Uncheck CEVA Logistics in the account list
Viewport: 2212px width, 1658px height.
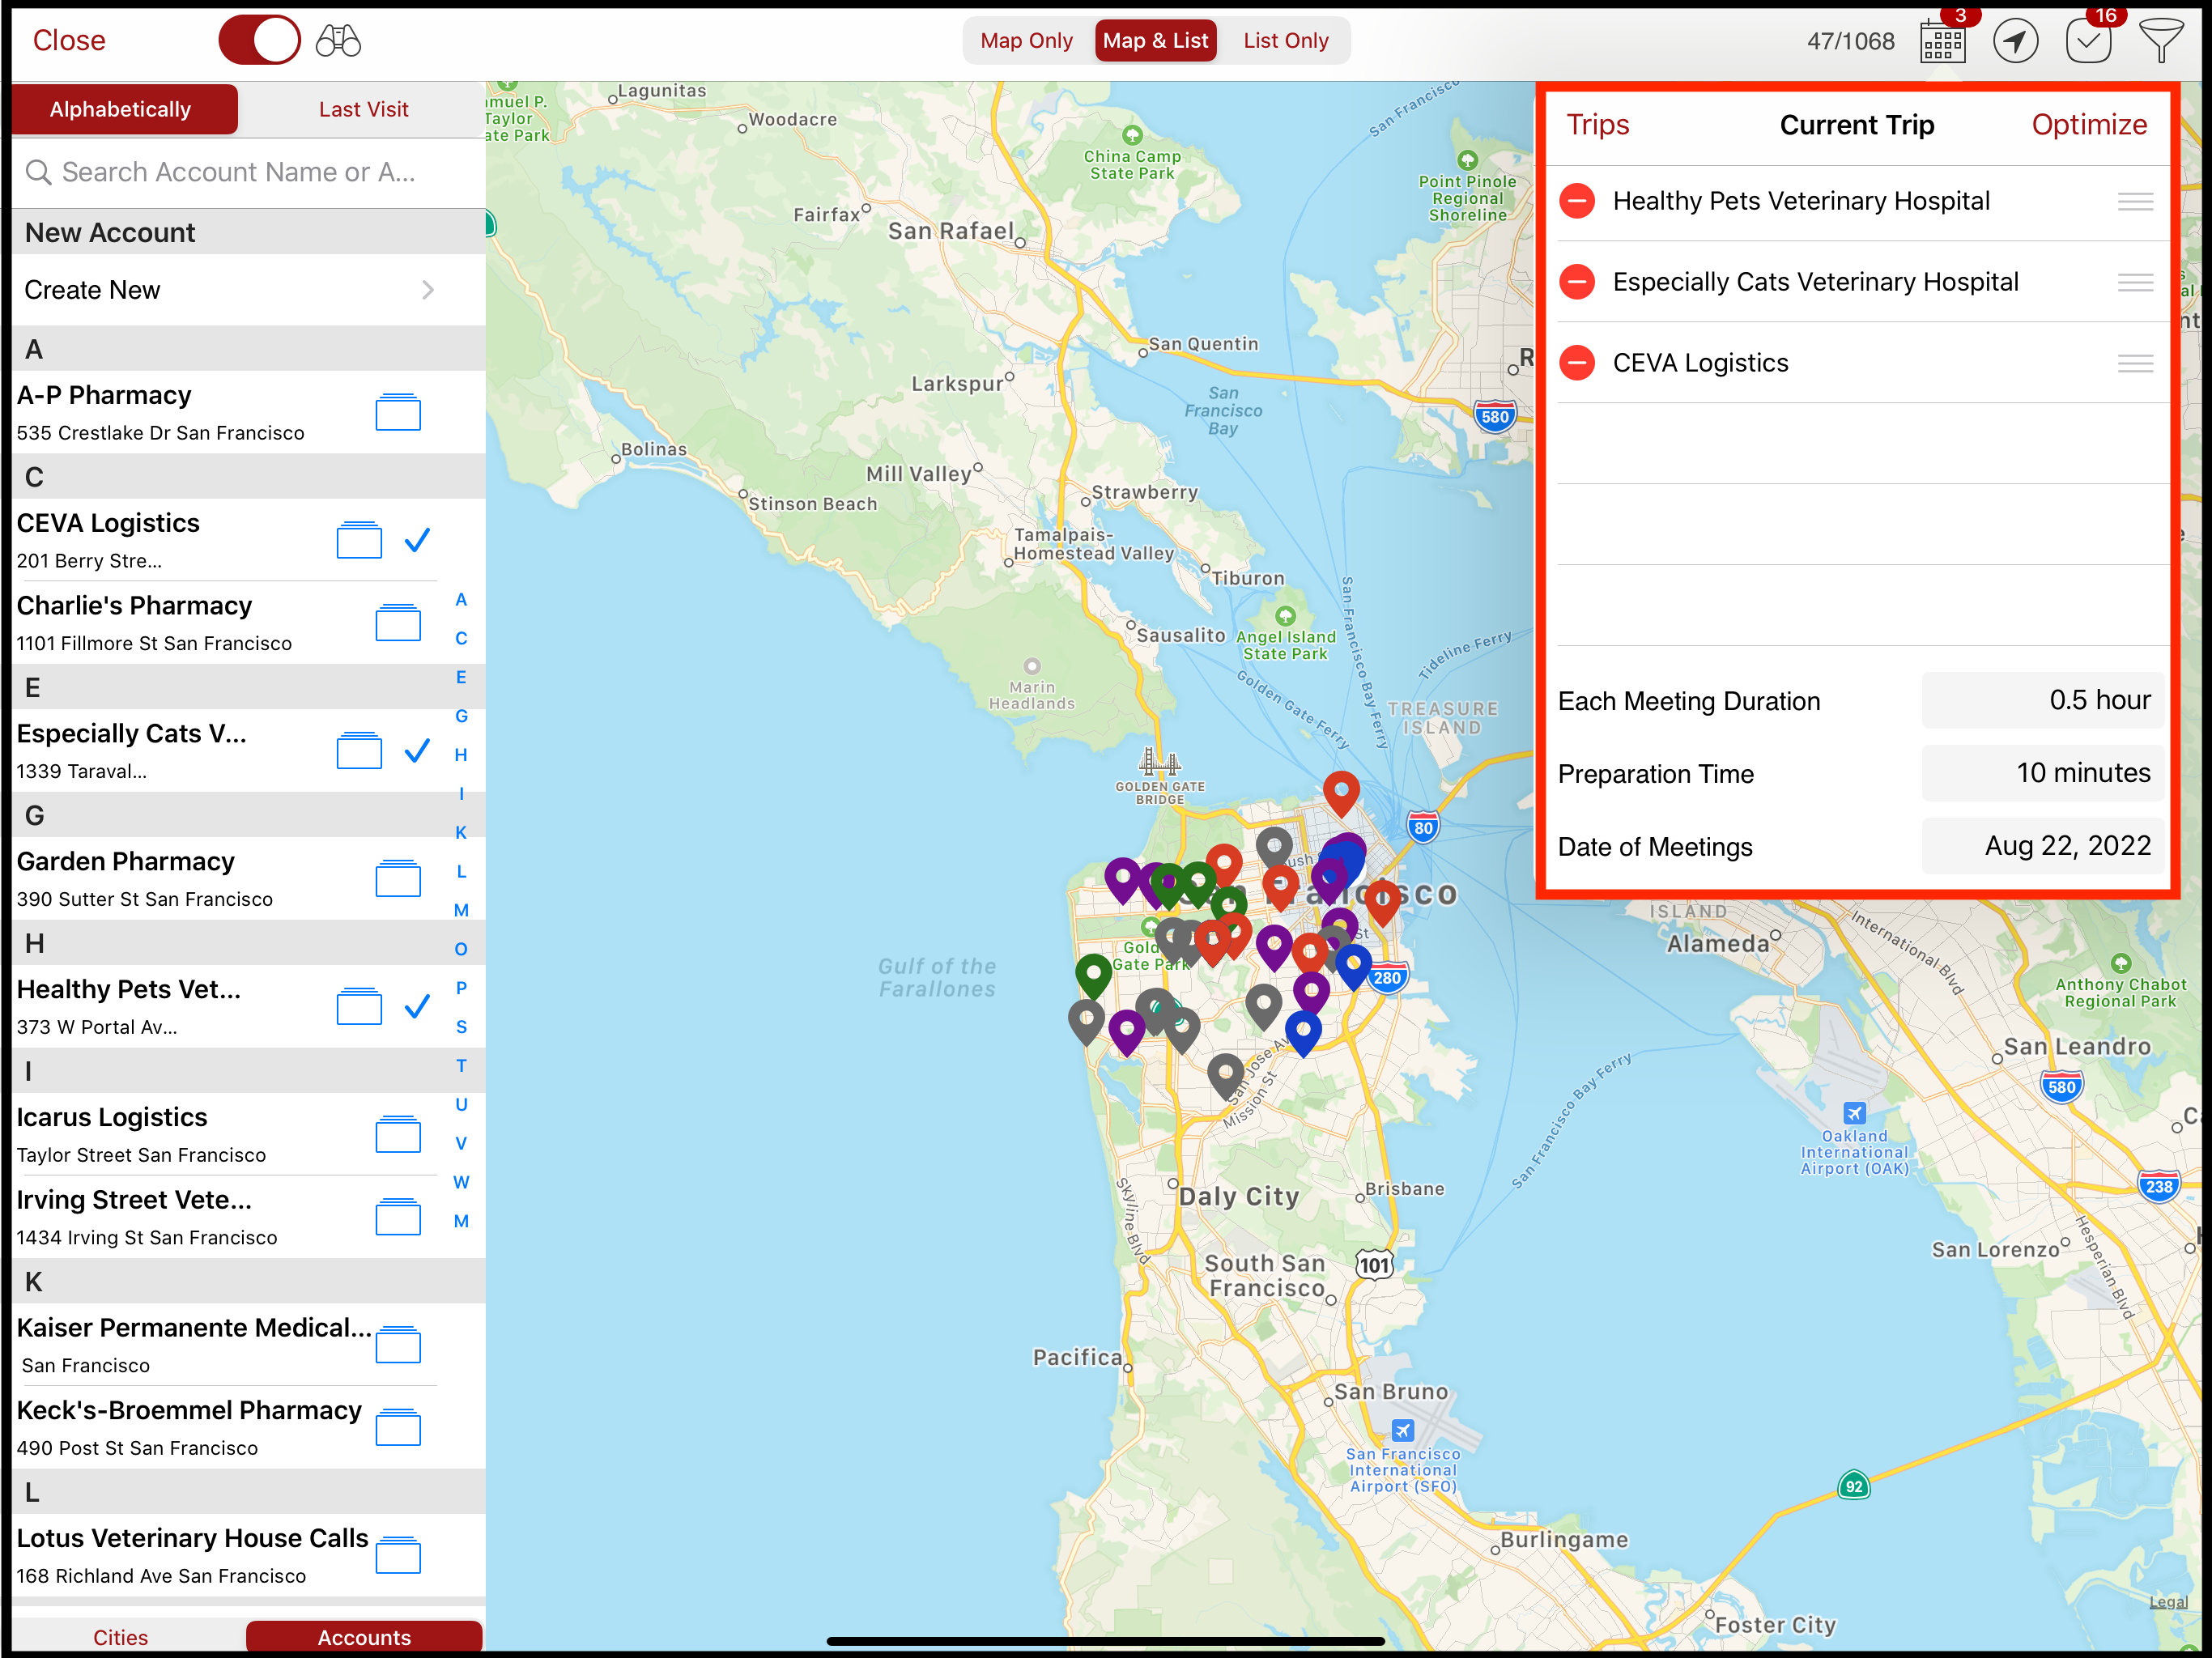point(417,540)
